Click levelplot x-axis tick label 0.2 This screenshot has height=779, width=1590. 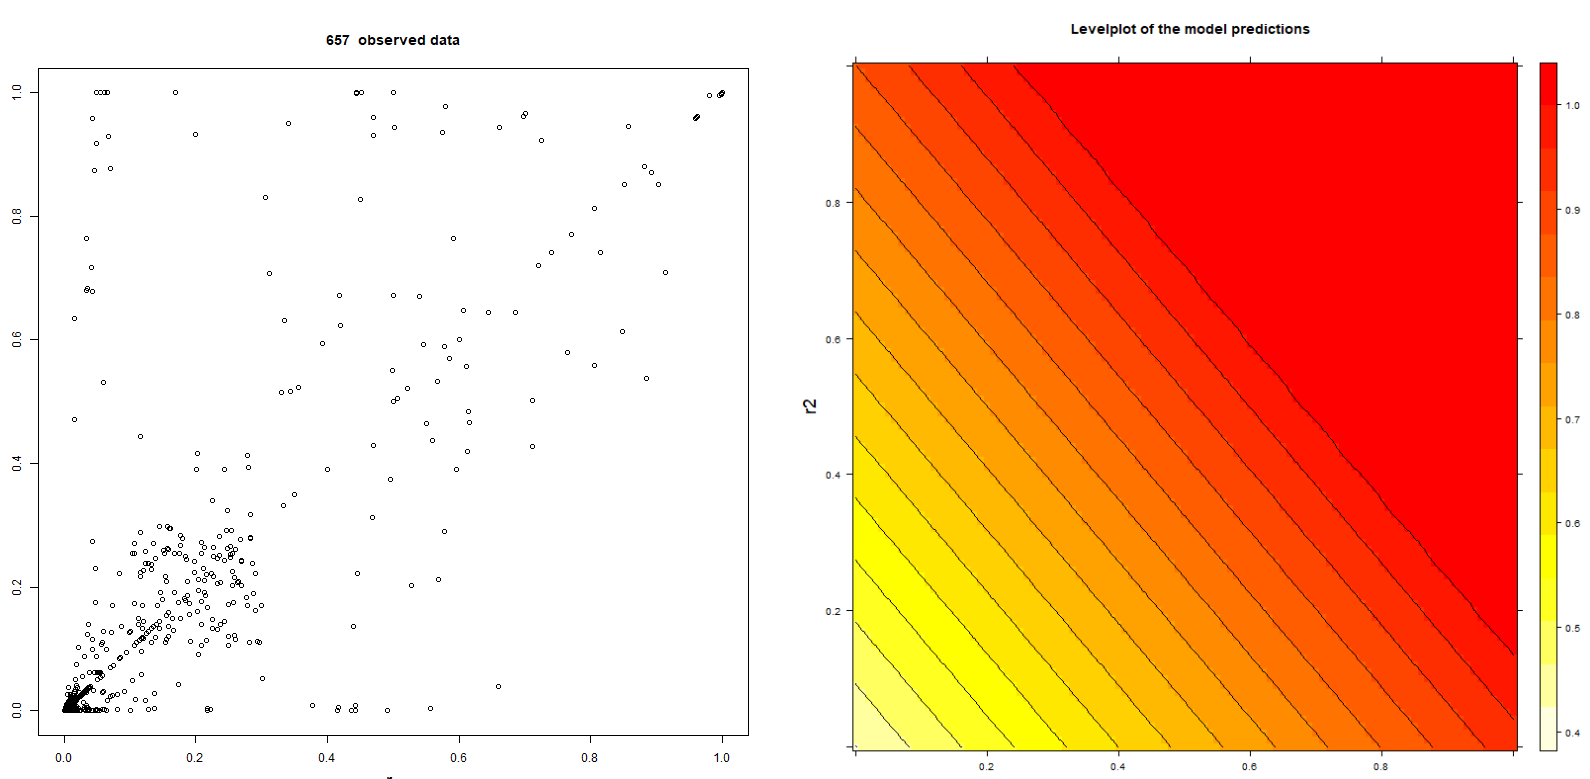click(x=986, y=767)
